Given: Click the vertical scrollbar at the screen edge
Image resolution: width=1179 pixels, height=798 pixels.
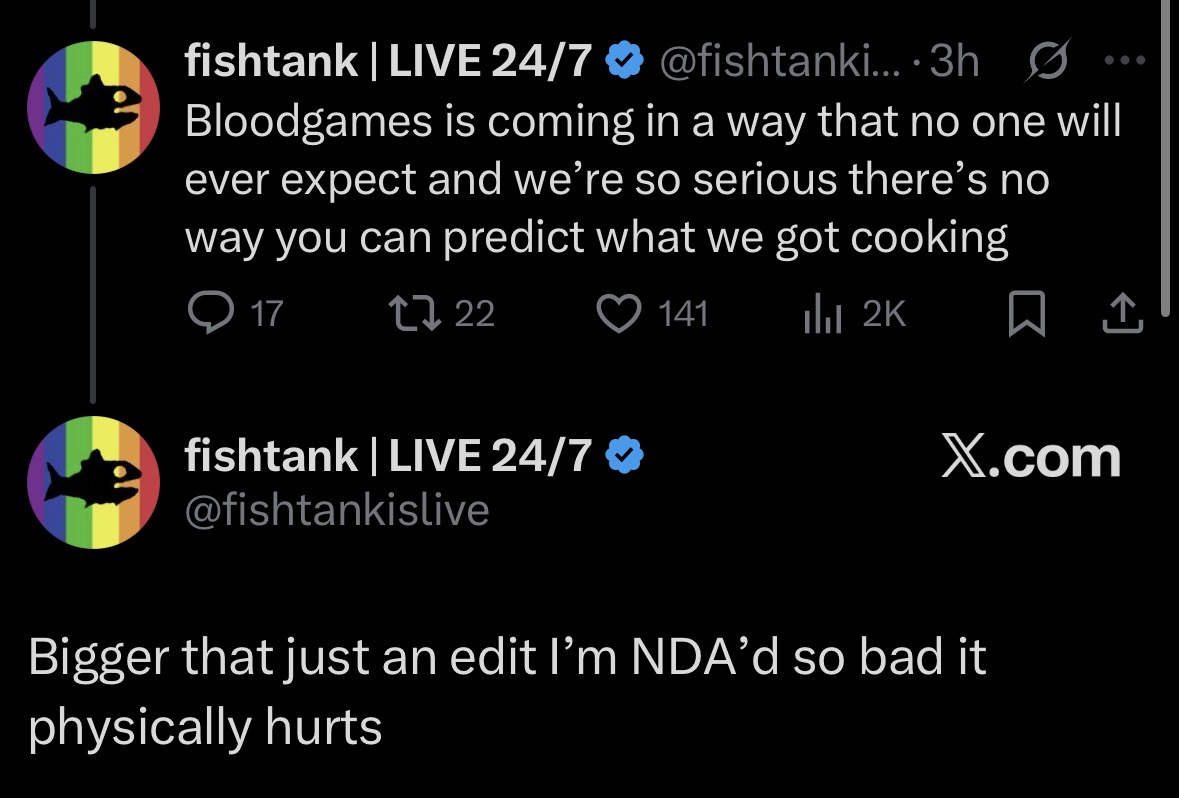Looking at the screenshot, I should tap(1165, 158).
